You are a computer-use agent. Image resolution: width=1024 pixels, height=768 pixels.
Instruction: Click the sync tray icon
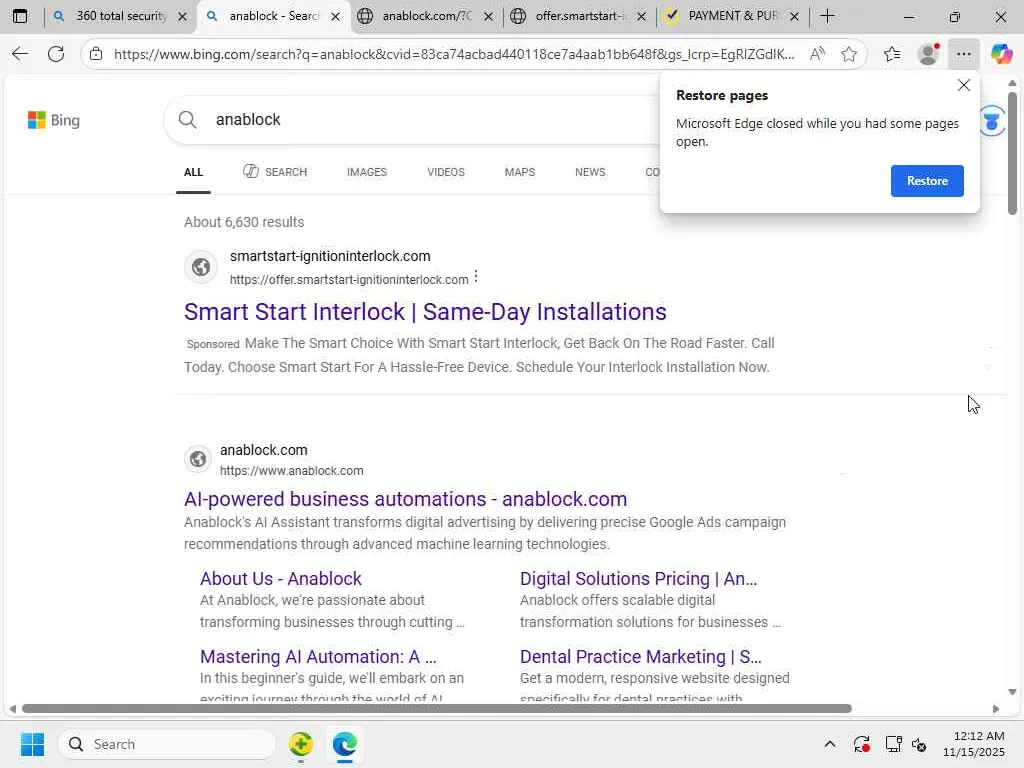tap(861, 744)
